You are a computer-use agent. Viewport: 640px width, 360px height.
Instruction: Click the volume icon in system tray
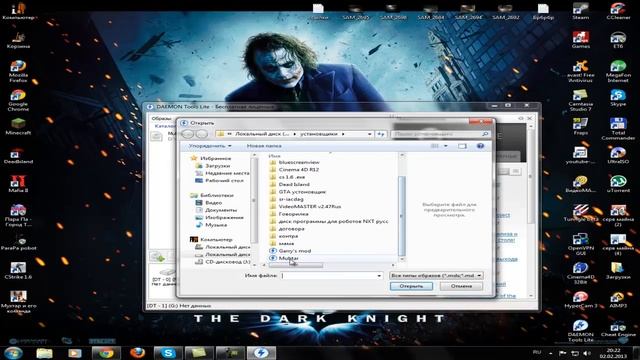pos(587,353)
